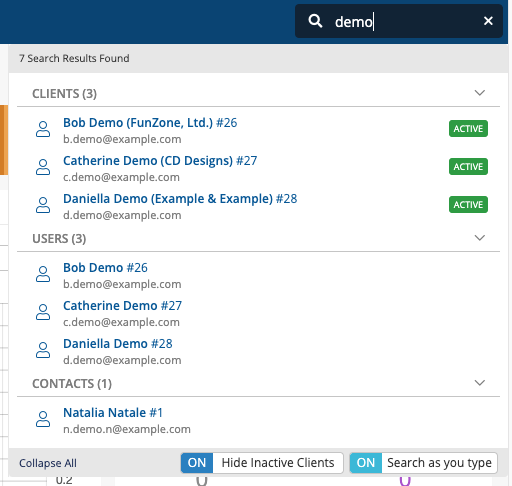Click Collapse All link

click(x=48, y=463)
